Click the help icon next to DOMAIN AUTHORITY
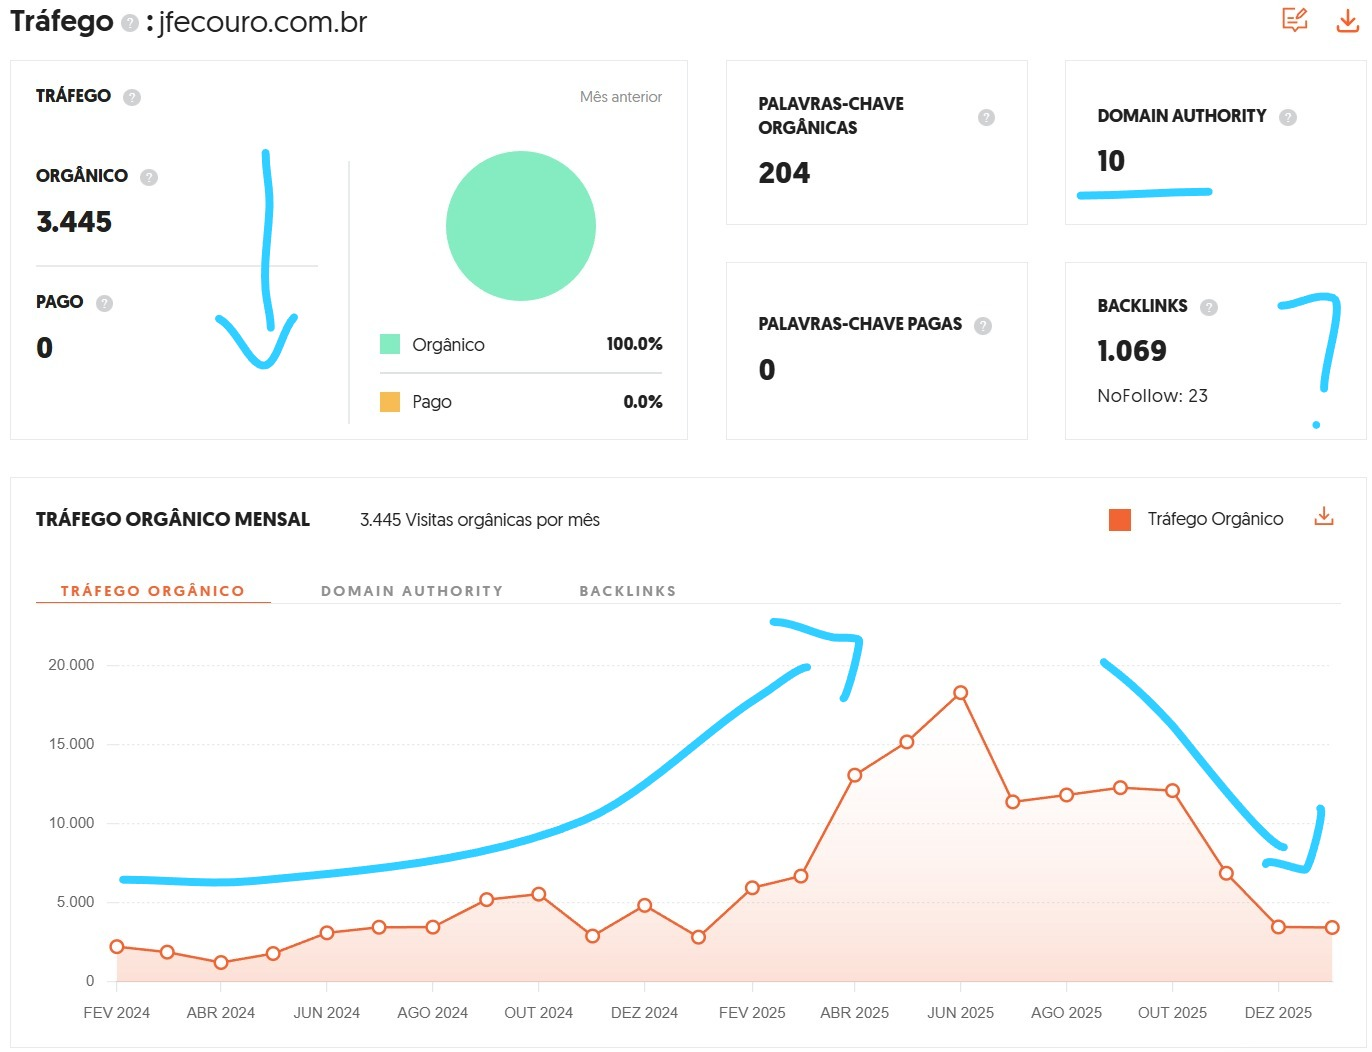This screenshot has height=1052, width=1372. pos(1288,117)
